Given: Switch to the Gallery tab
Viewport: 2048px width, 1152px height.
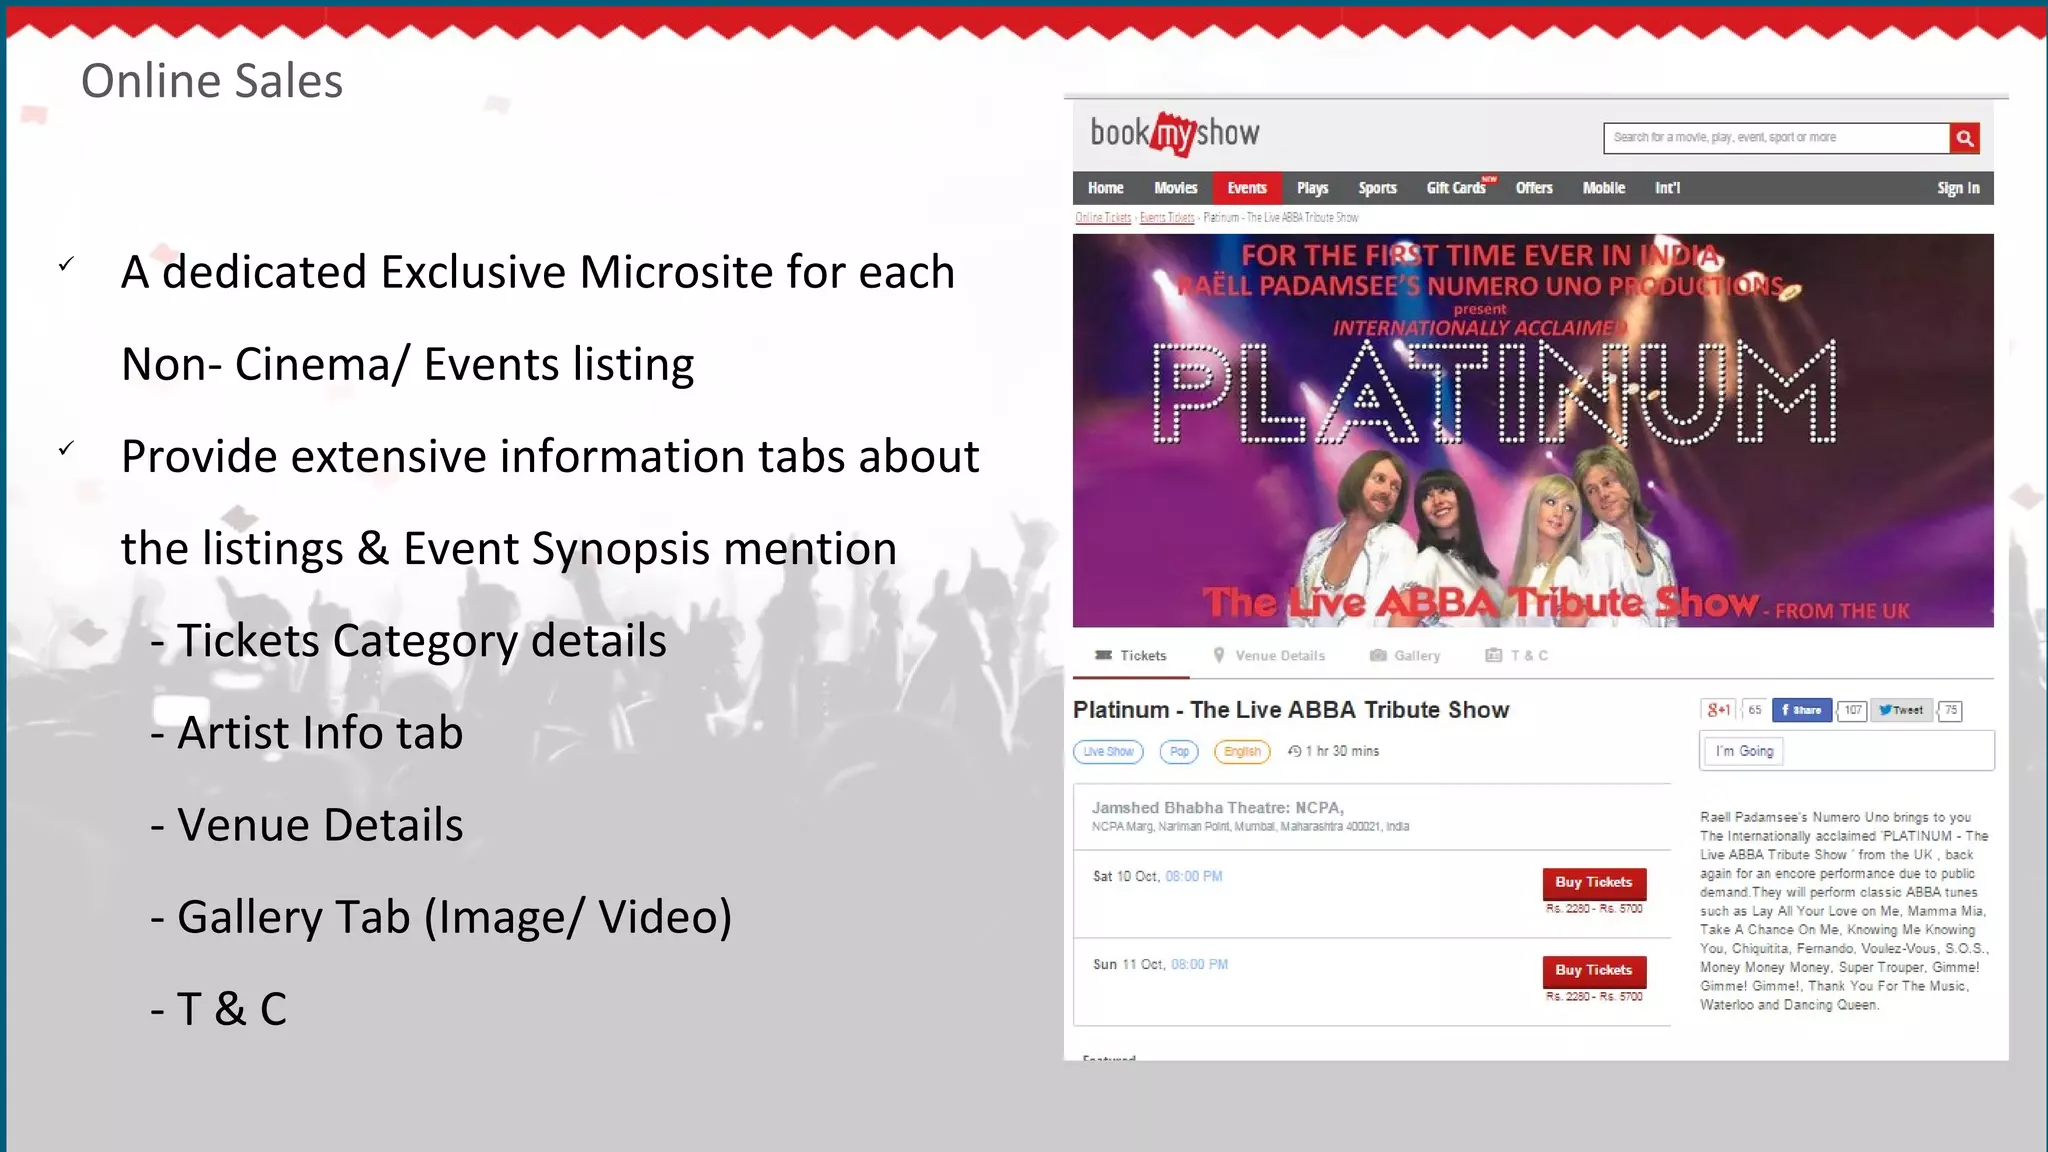Looking at the screenshot, I should (1405, 656).
